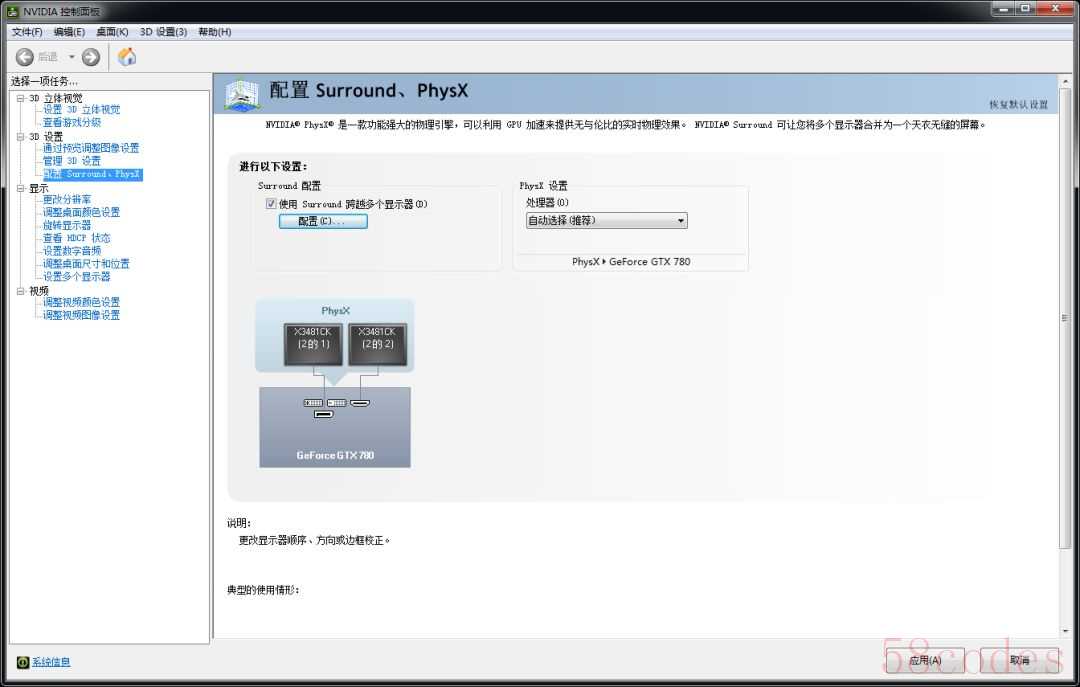Select 设置 3D 立体视觉 in tree

point(81,110)
